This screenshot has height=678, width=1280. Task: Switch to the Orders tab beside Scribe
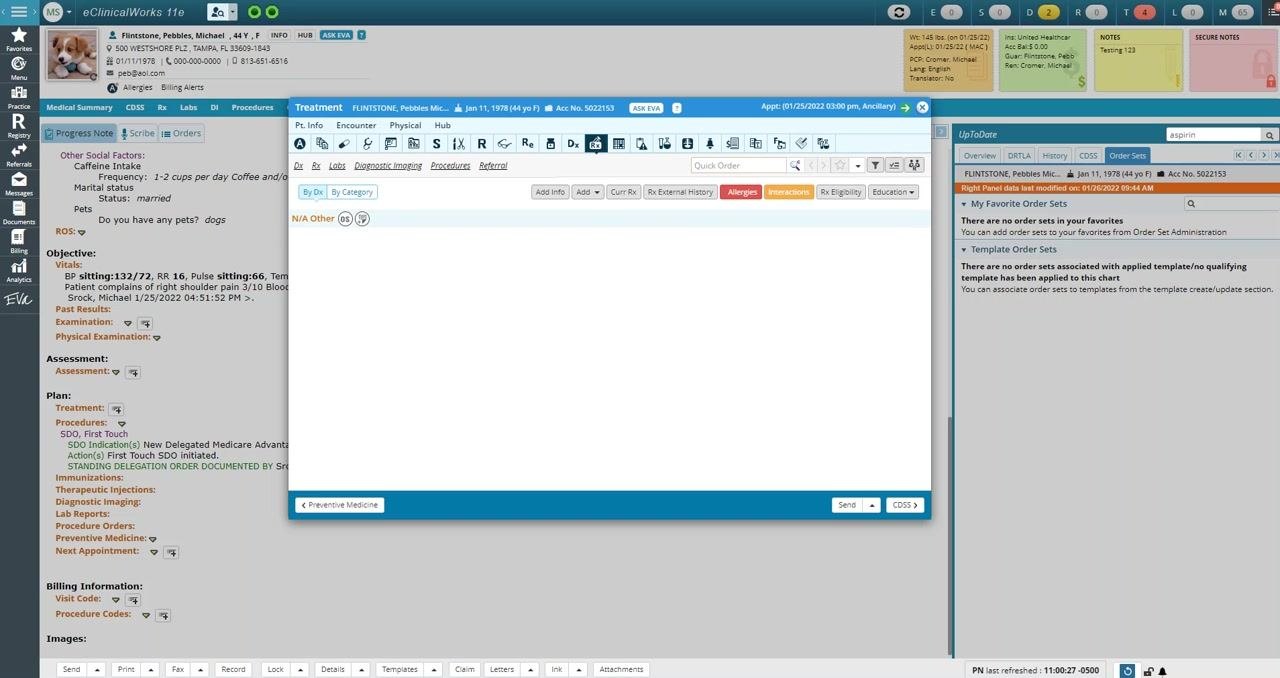coord(181,133)
